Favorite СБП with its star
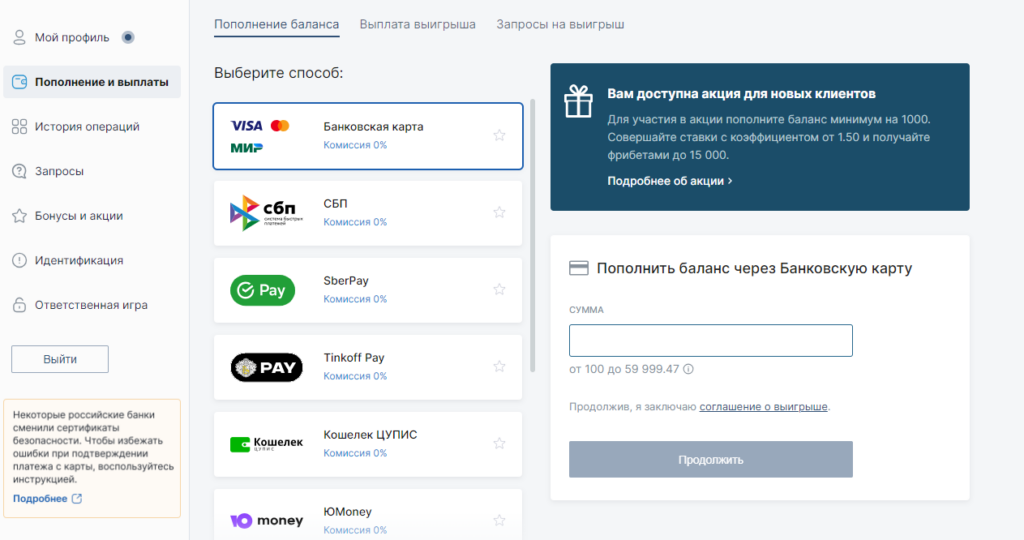Screen dimensions: 1024x540 [500, 212]
